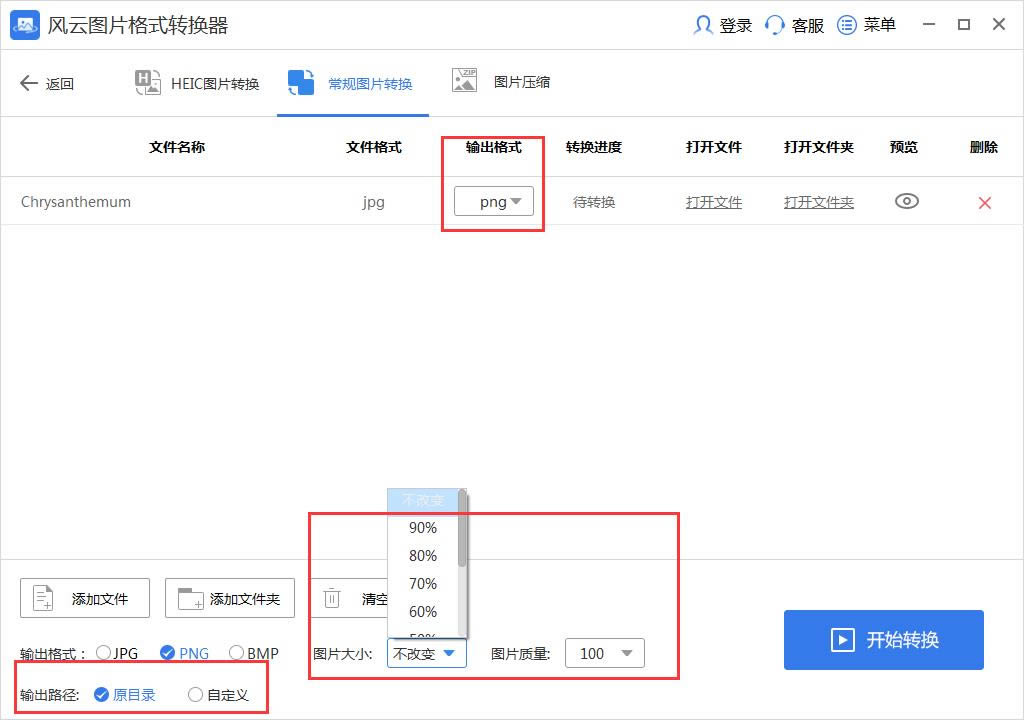Open png output format dropdown for Chrysanthemum
The width and height of the screenshot is (1024, 720).
coord(494,201)
